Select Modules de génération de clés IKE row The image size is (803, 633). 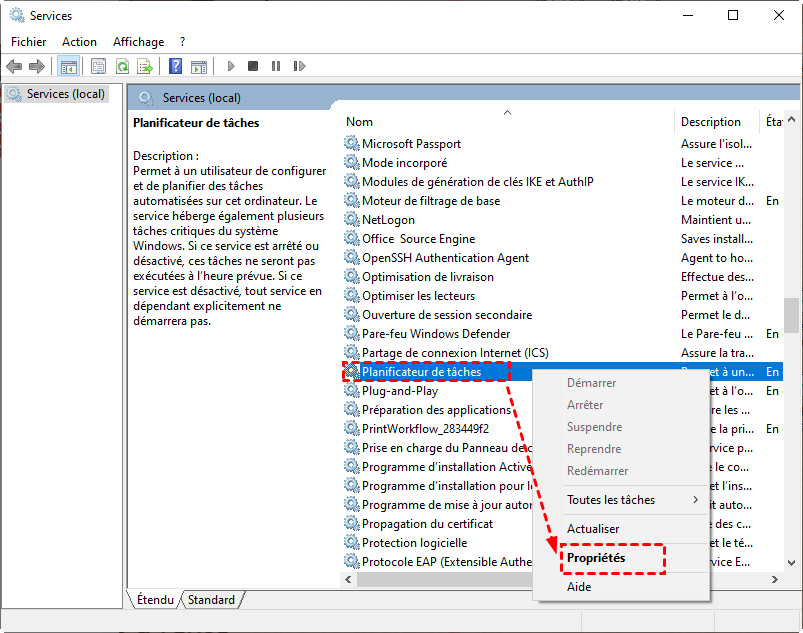[478, 182]
